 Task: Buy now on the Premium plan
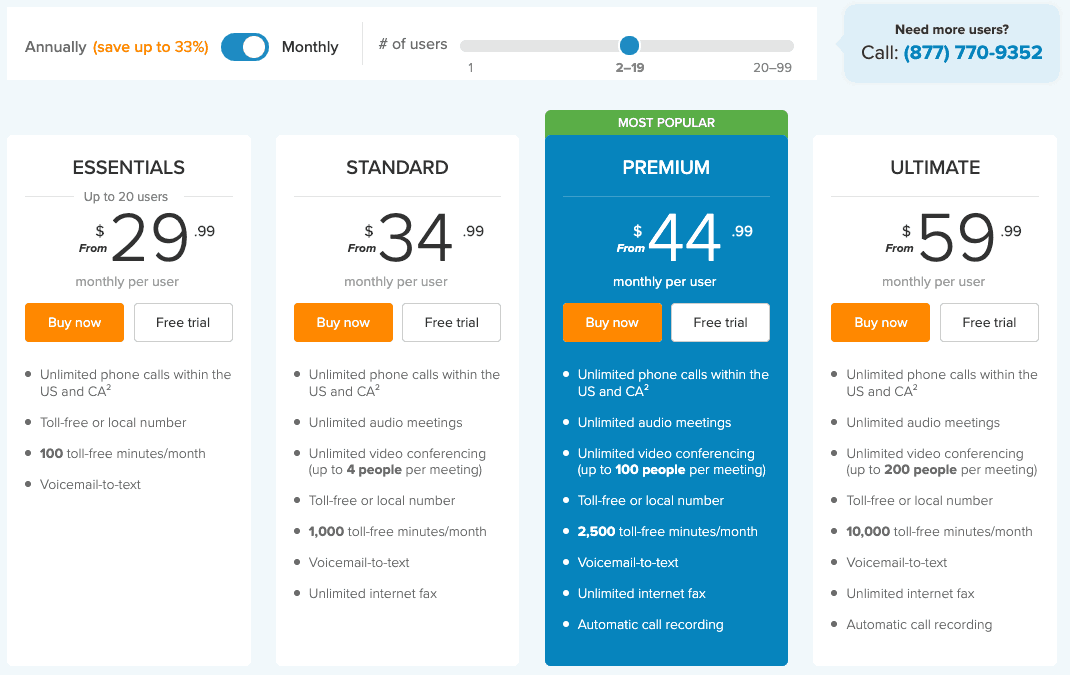pyautogui.click(x=612, y=322)
